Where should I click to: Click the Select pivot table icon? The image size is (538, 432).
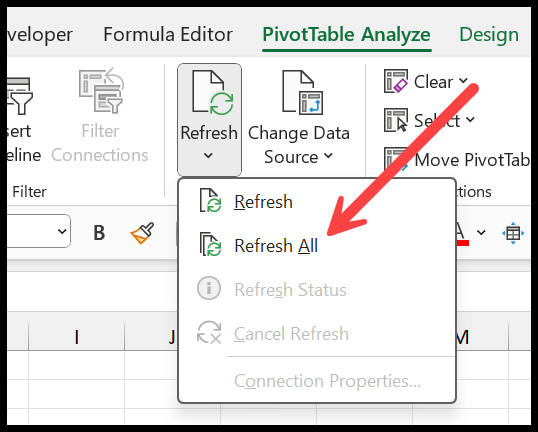point(396,120)
